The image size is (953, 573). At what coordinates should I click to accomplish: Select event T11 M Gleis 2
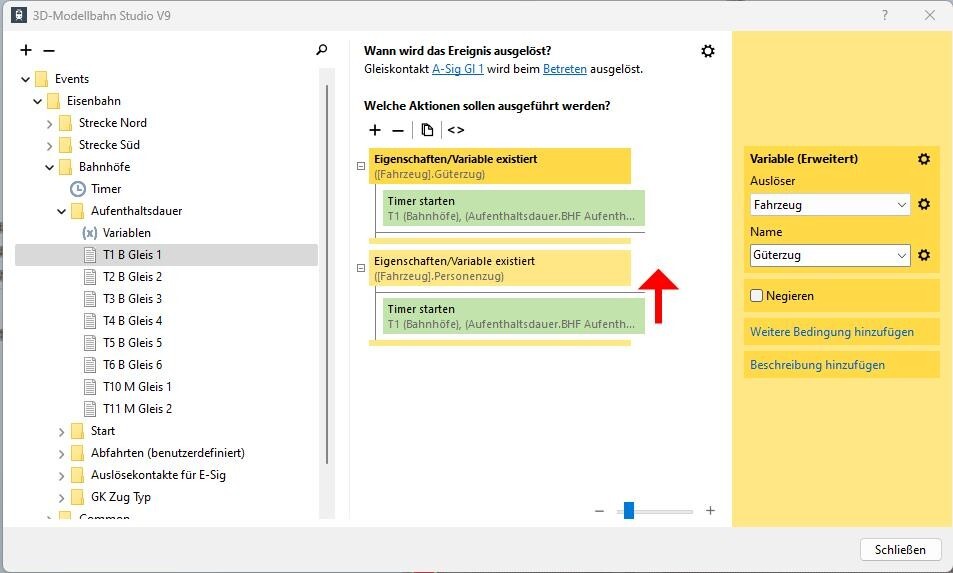click(137, 408)
